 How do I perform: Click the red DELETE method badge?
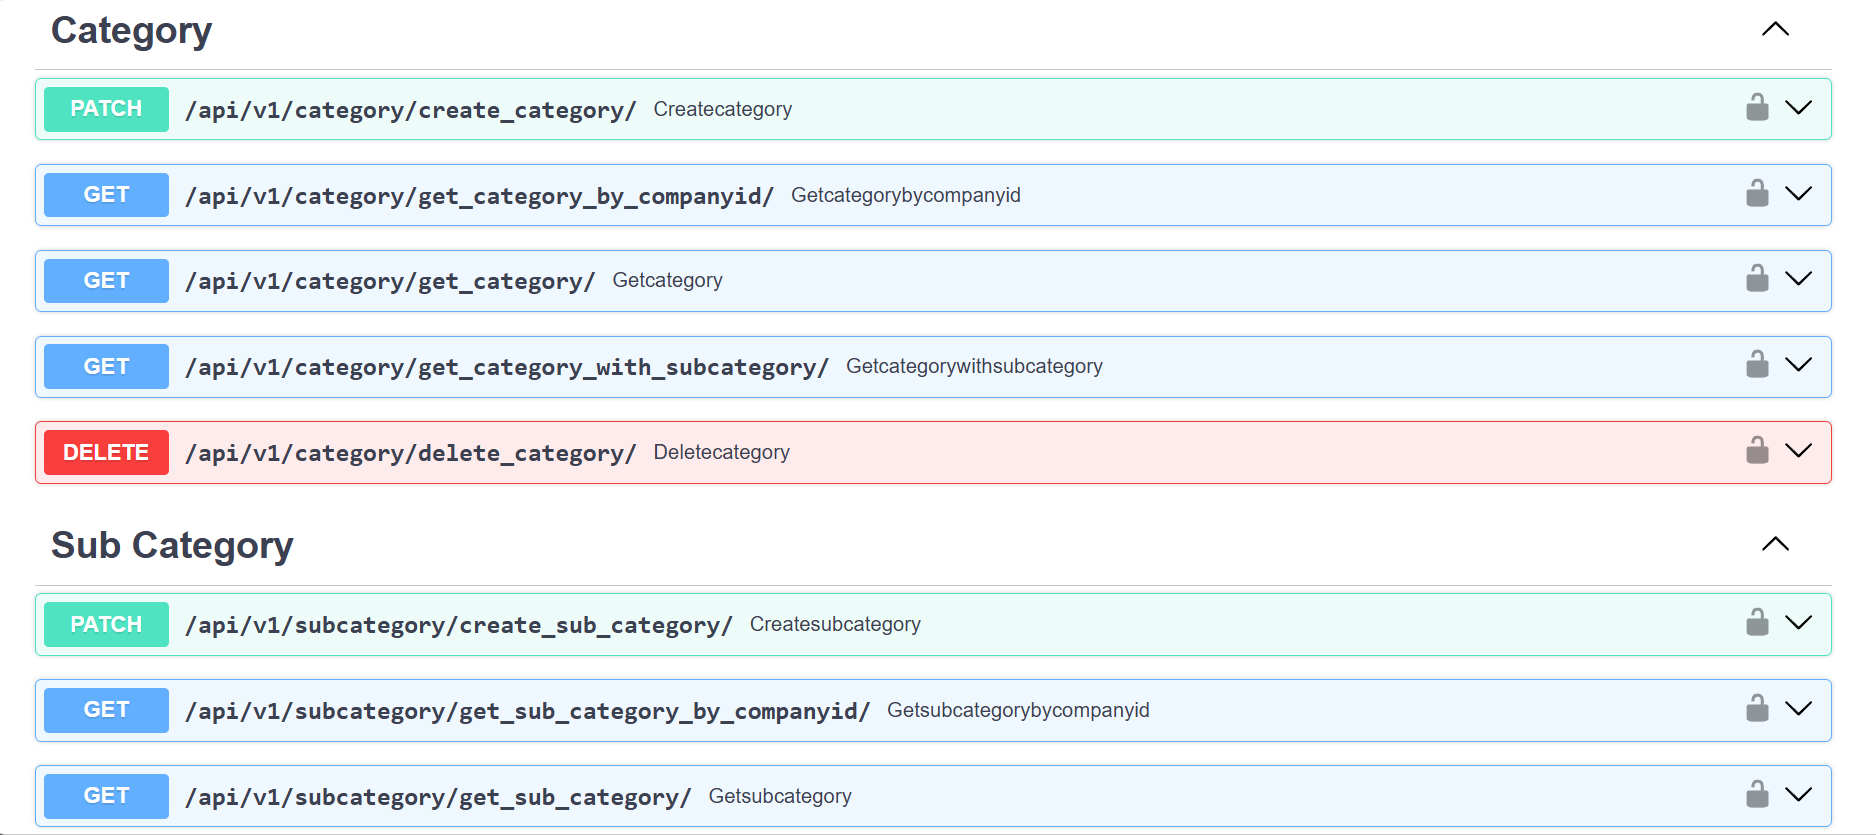[x=106, y=452]
